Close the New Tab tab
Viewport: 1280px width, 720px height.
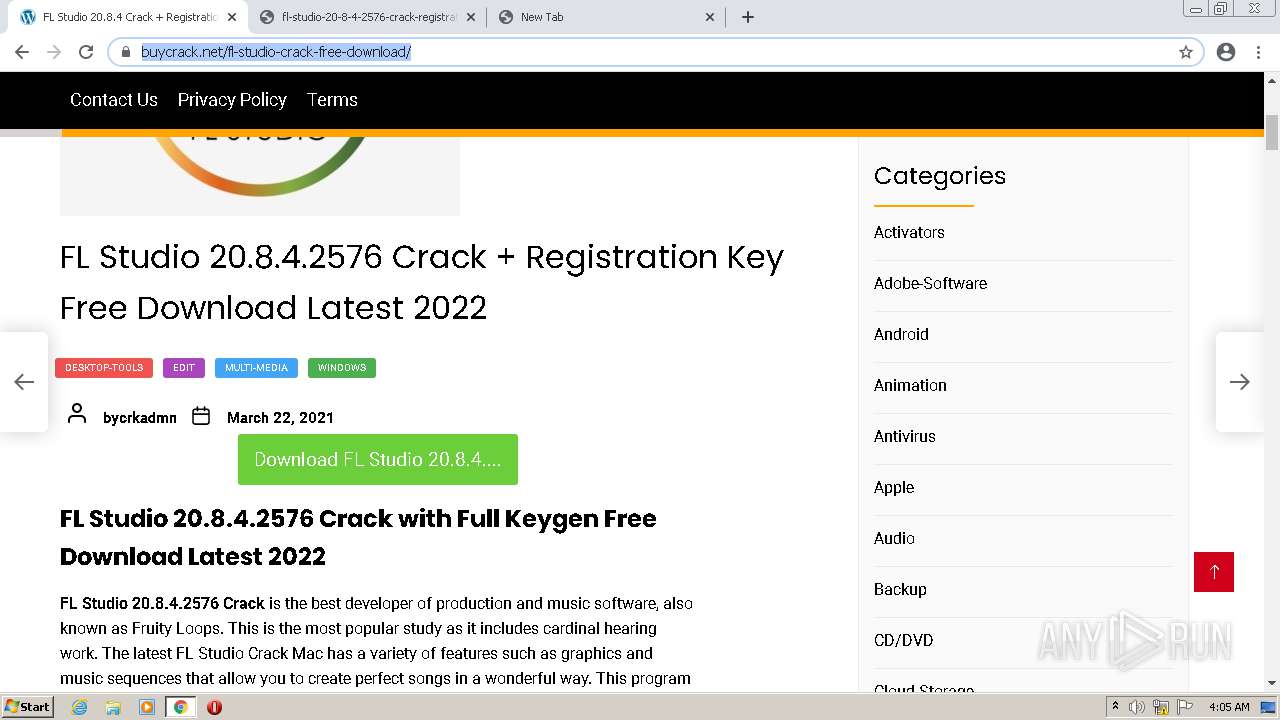click(x=710, y=17)
